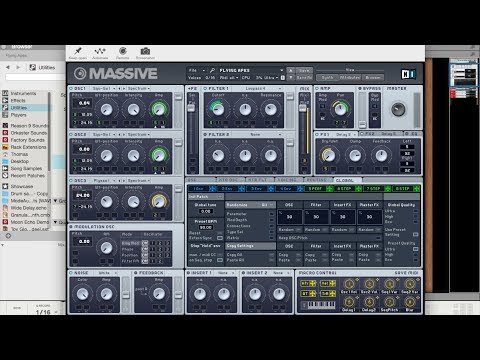Click the 8 STEP modulation handle icon
This screenshot has width=480, height=360.
click(x=417, y=189)
